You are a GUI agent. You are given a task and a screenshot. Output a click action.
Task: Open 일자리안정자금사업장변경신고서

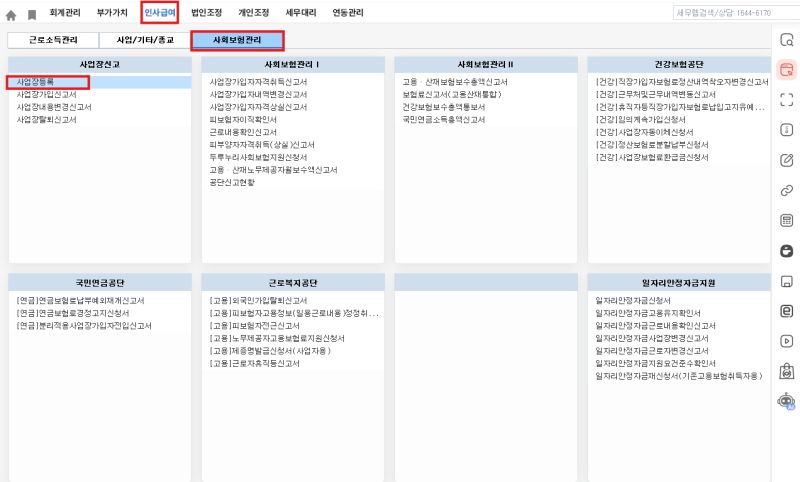652,339
